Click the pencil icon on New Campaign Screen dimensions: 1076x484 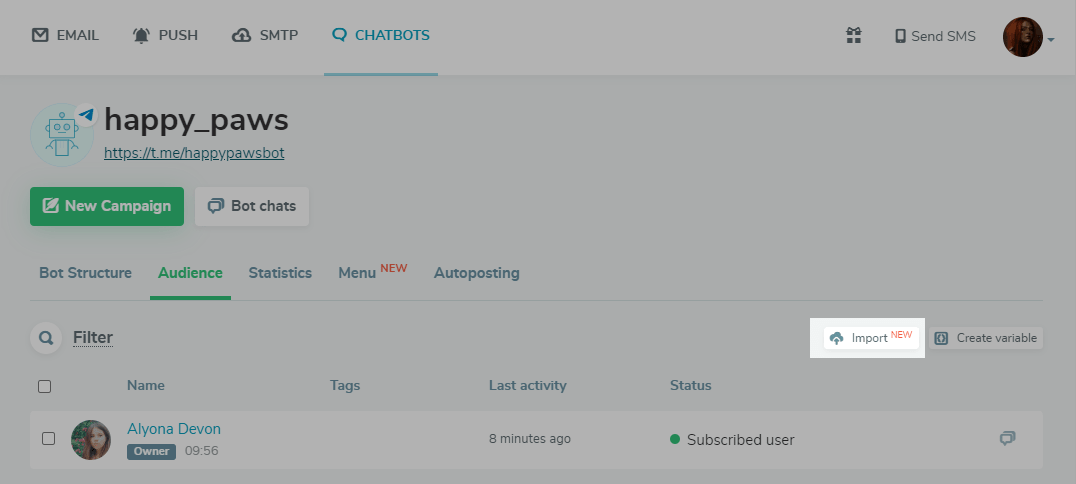(49, 206)
